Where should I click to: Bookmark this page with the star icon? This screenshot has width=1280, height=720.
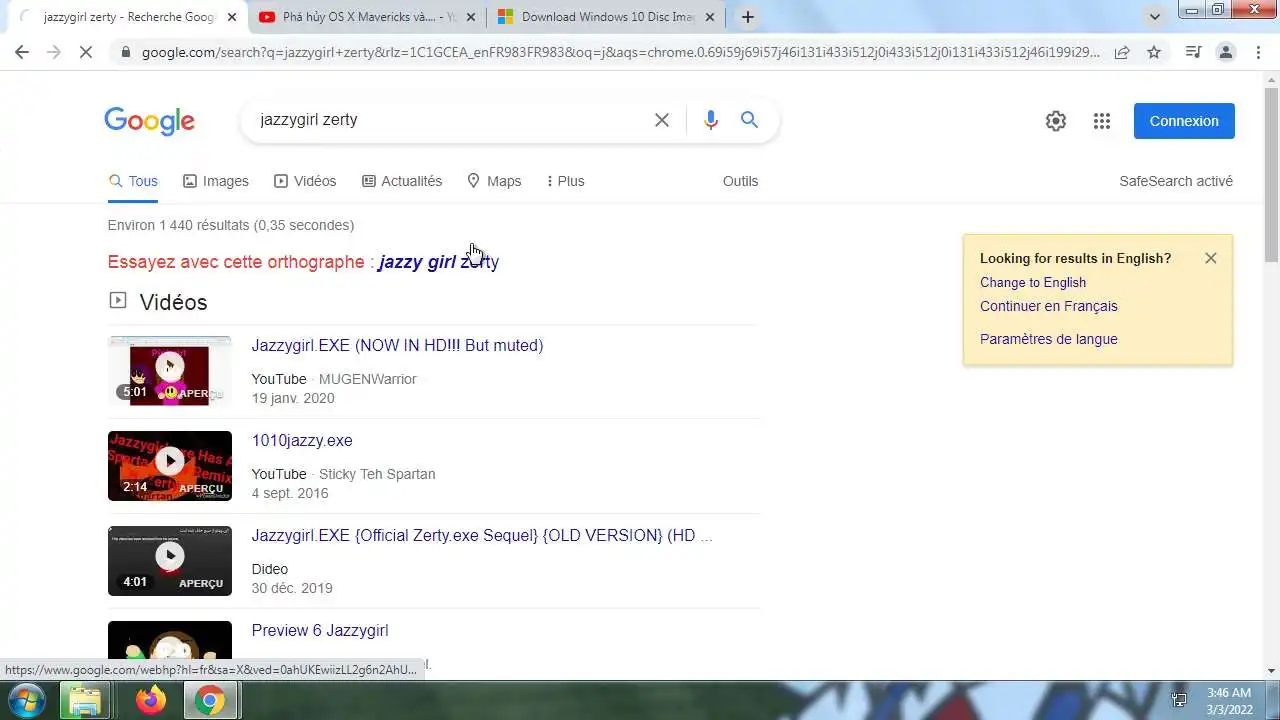[1154, 52]
